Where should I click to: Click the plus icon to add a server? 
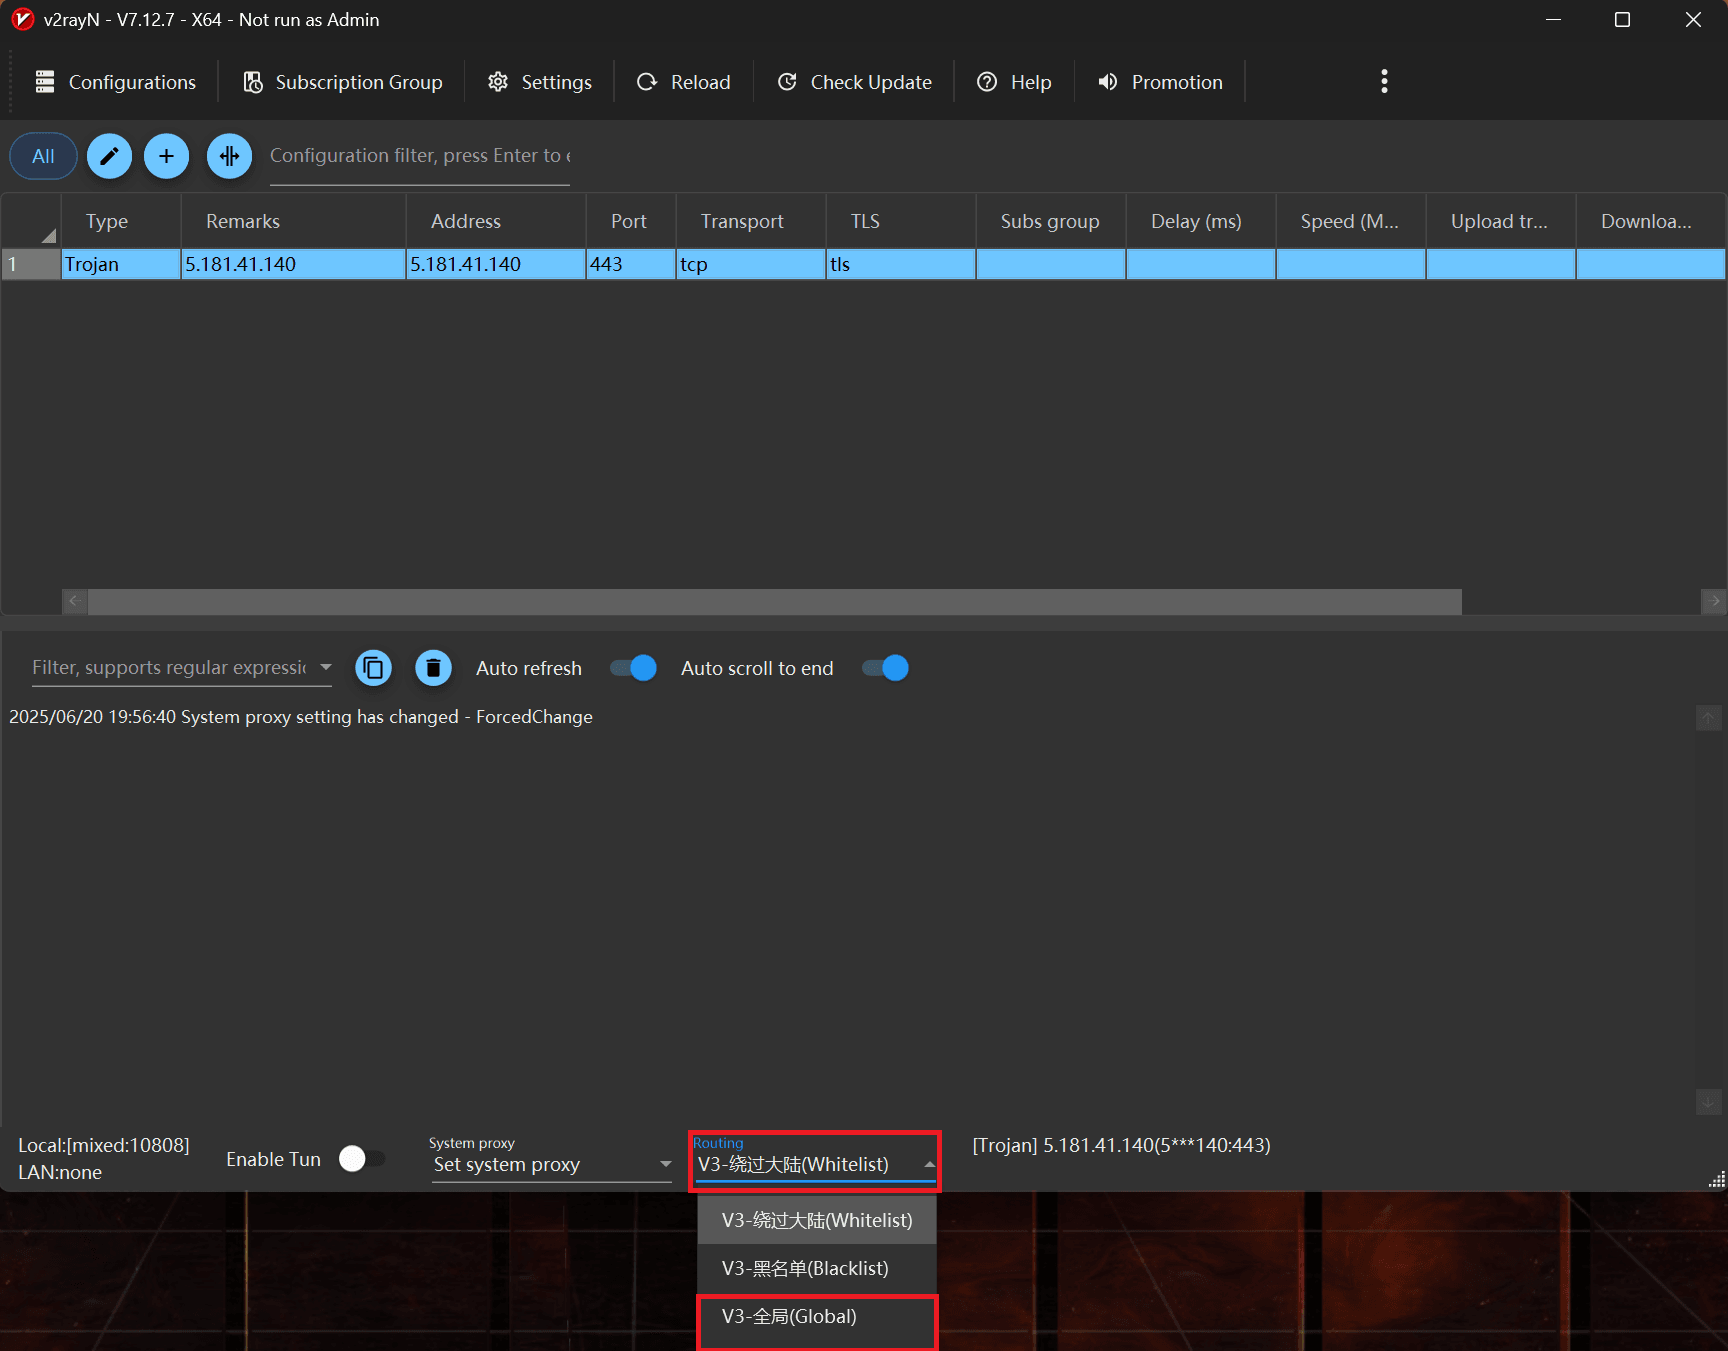coord(166,156)
